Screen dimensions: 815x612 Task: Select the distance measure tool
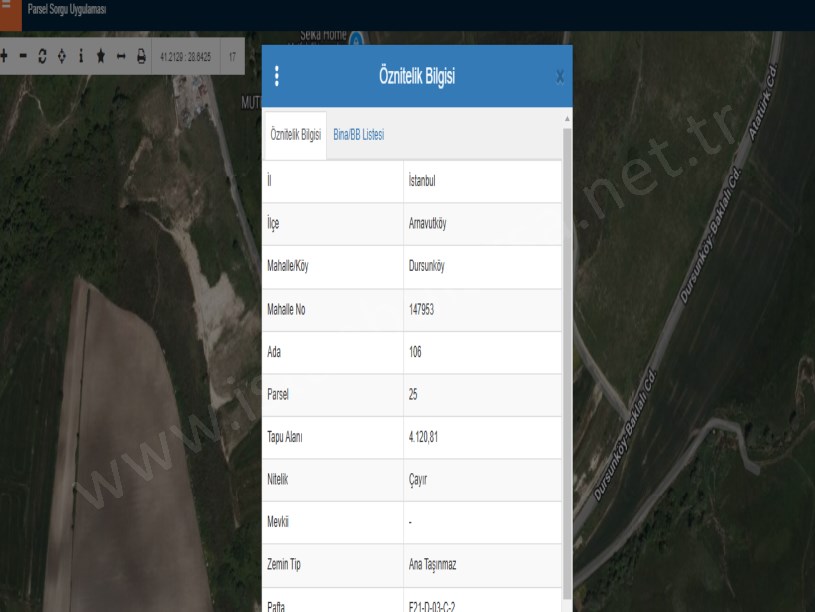click(x=121, y=57)
